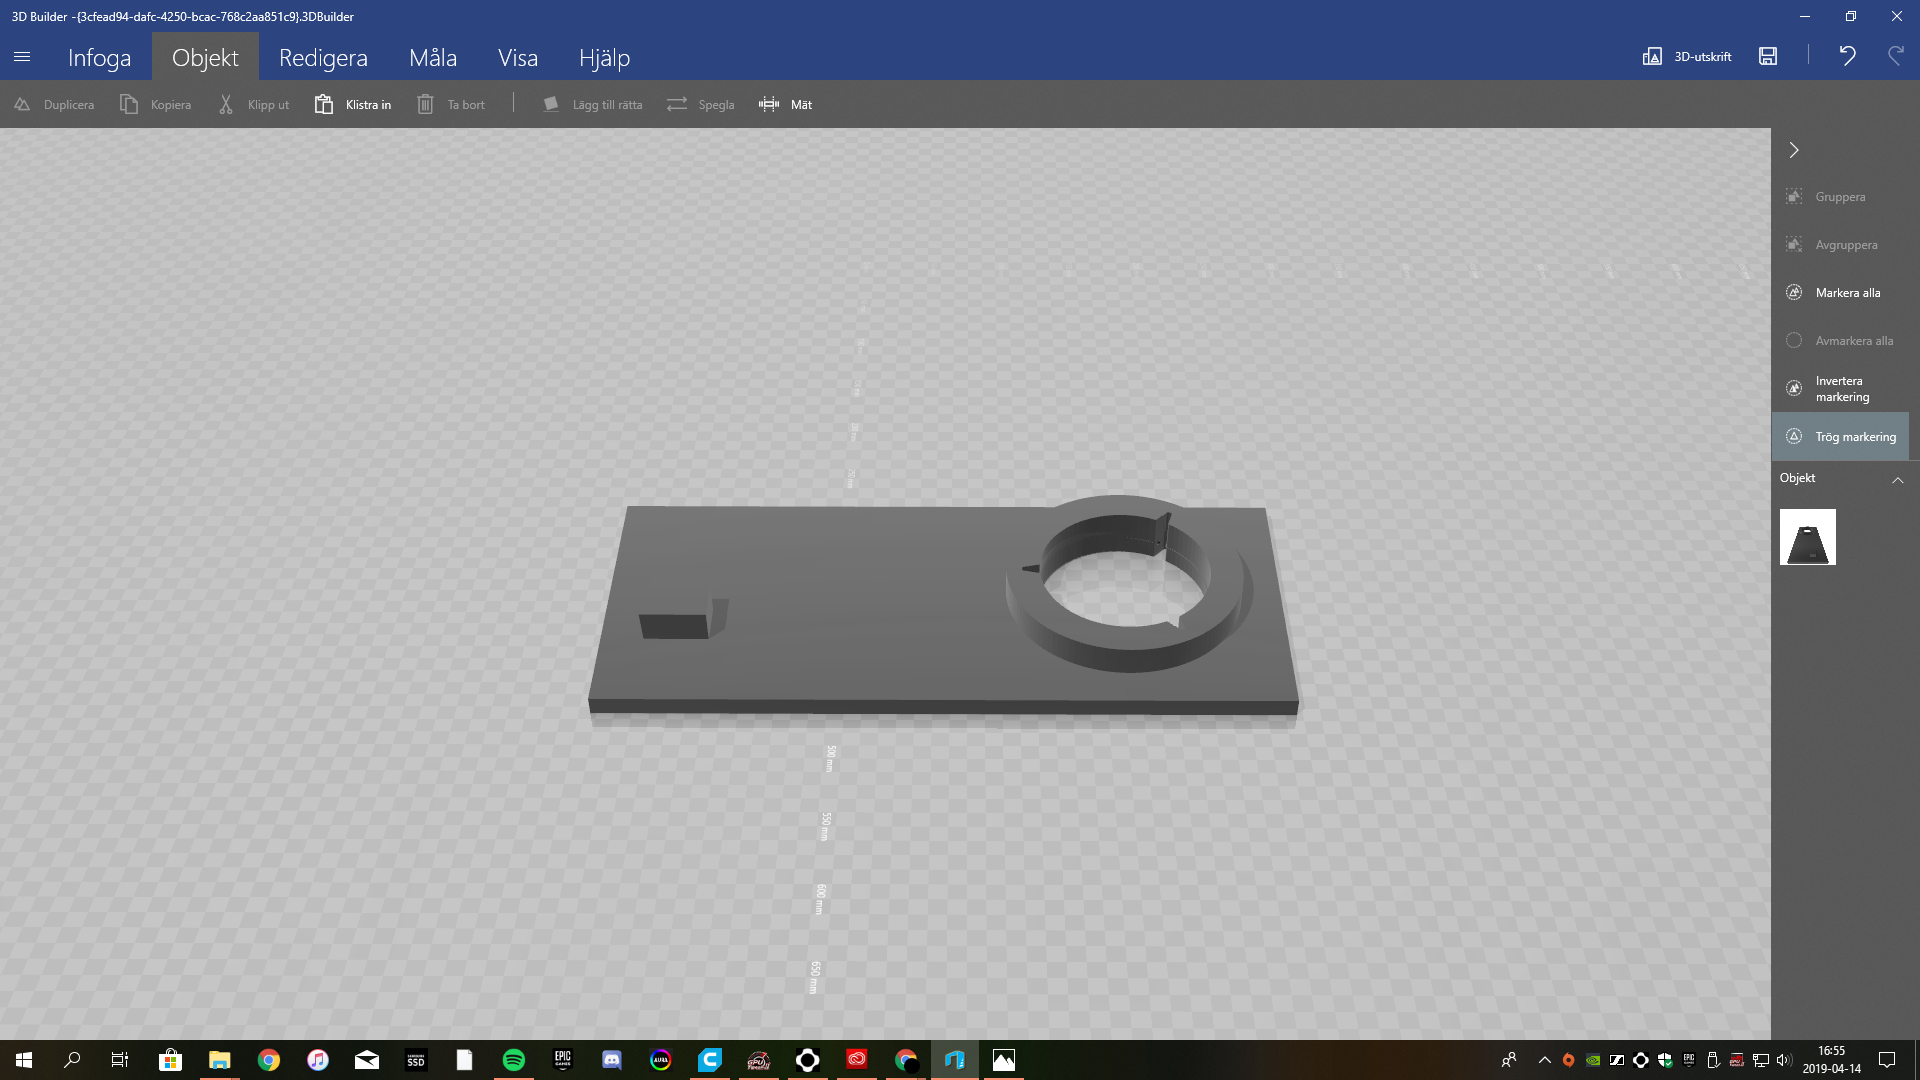Click Gruppera in the side panel

coord(1840,197)
